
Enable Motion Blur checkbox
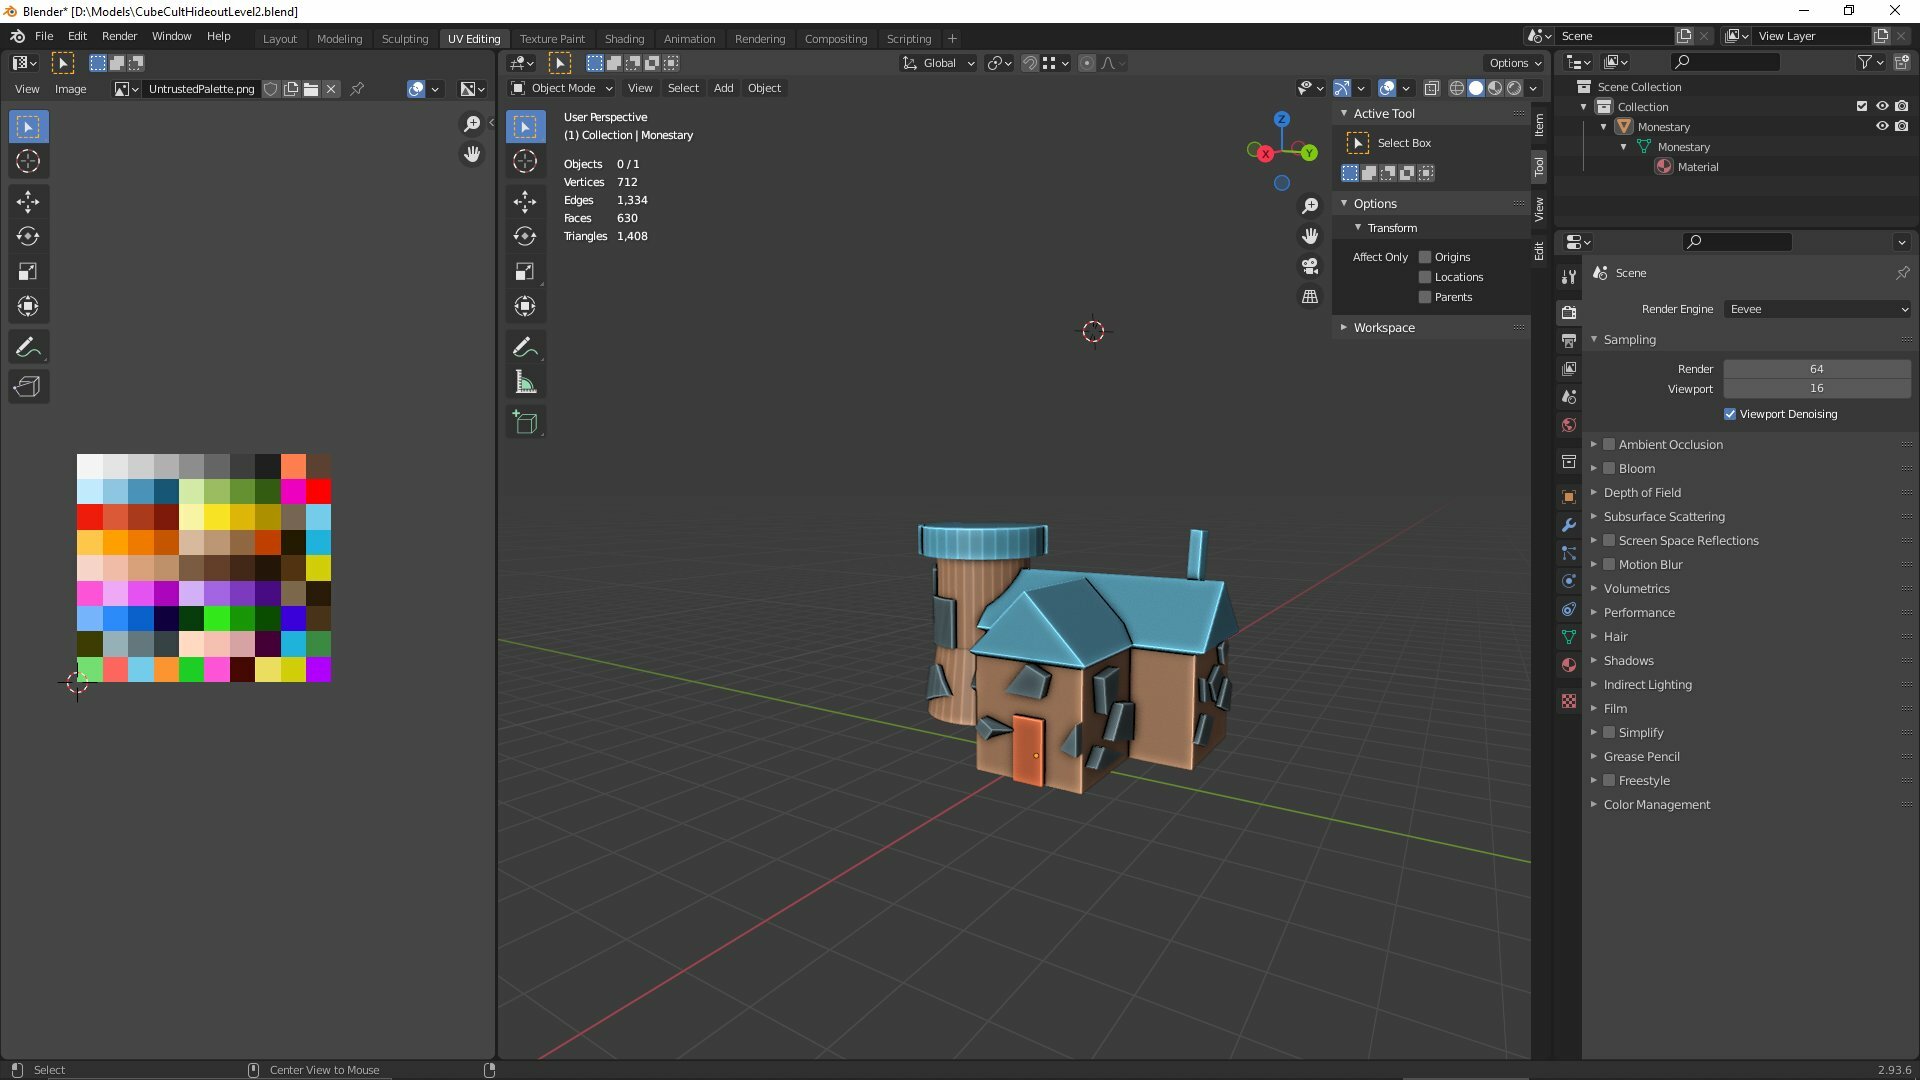pos(1609,564)
